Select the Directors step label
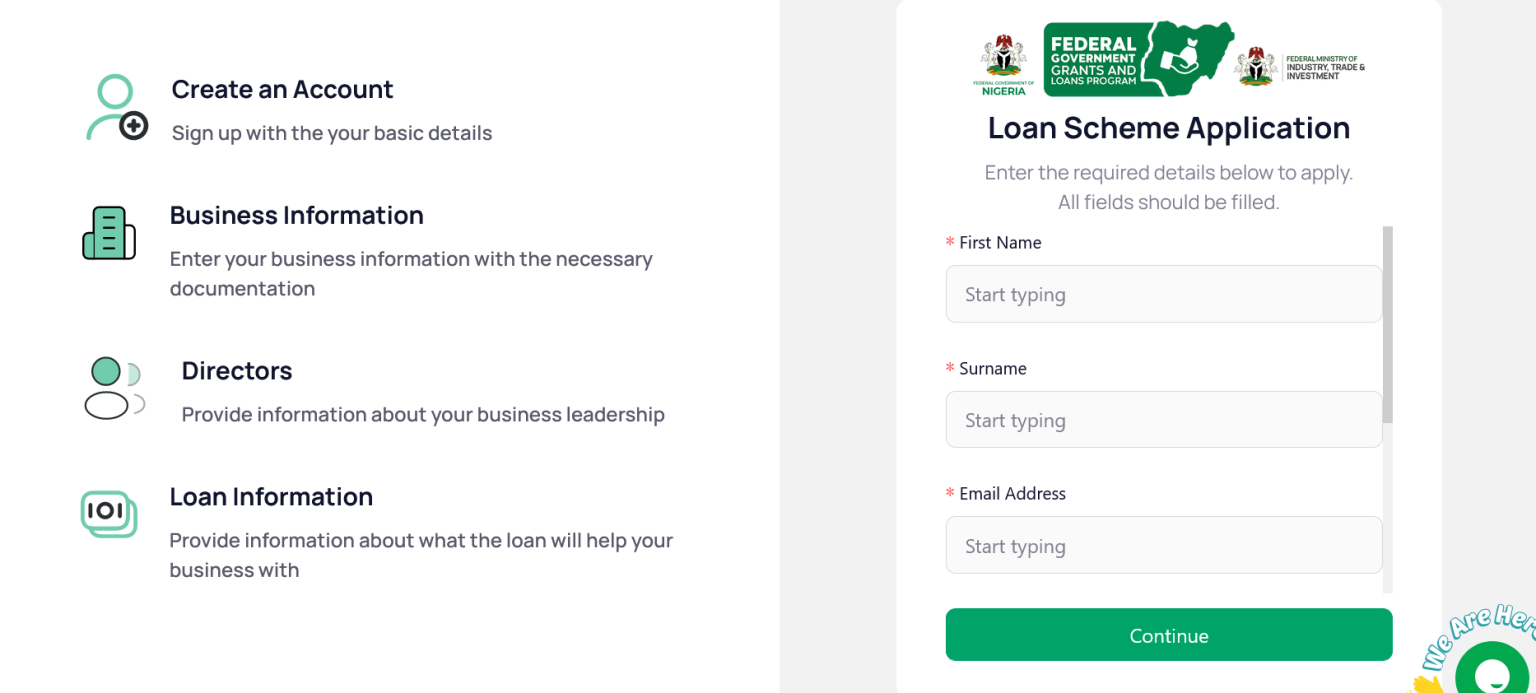The height and width of the screenshot is (693, 1536). [236, 370]
